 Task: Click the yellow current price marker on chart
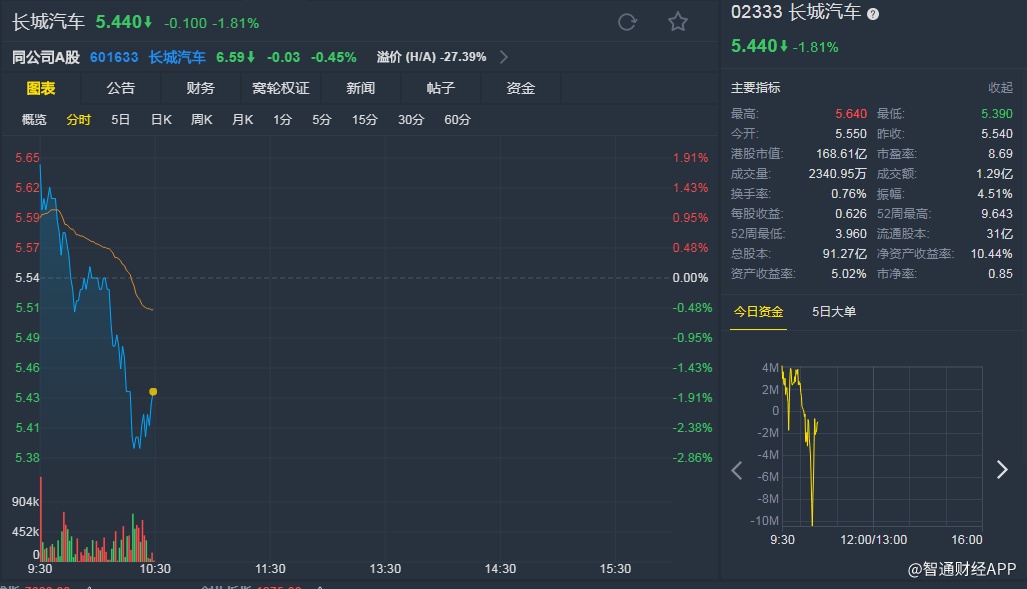pyautogui.click(x=153, y=391)
